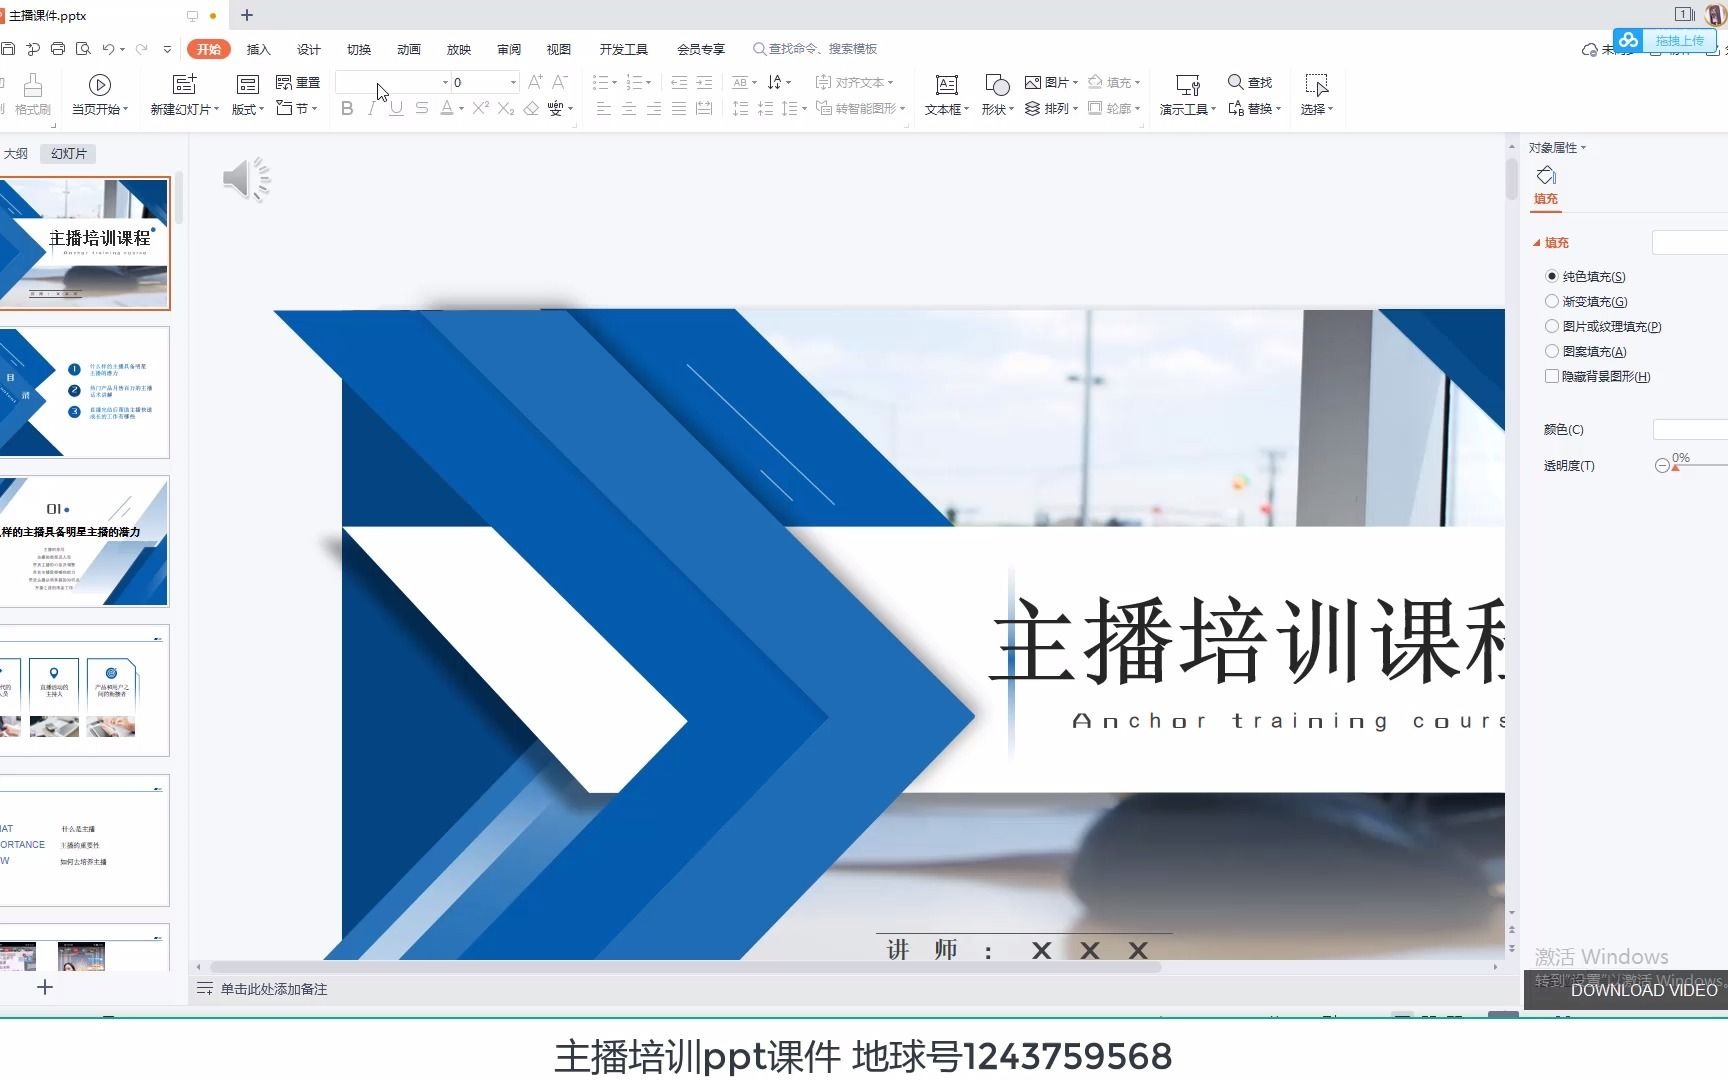1728x1080 pixels.
Task: Select picture or texture fill (图片或纹理填充) radio
Action: pos(1552,326)
